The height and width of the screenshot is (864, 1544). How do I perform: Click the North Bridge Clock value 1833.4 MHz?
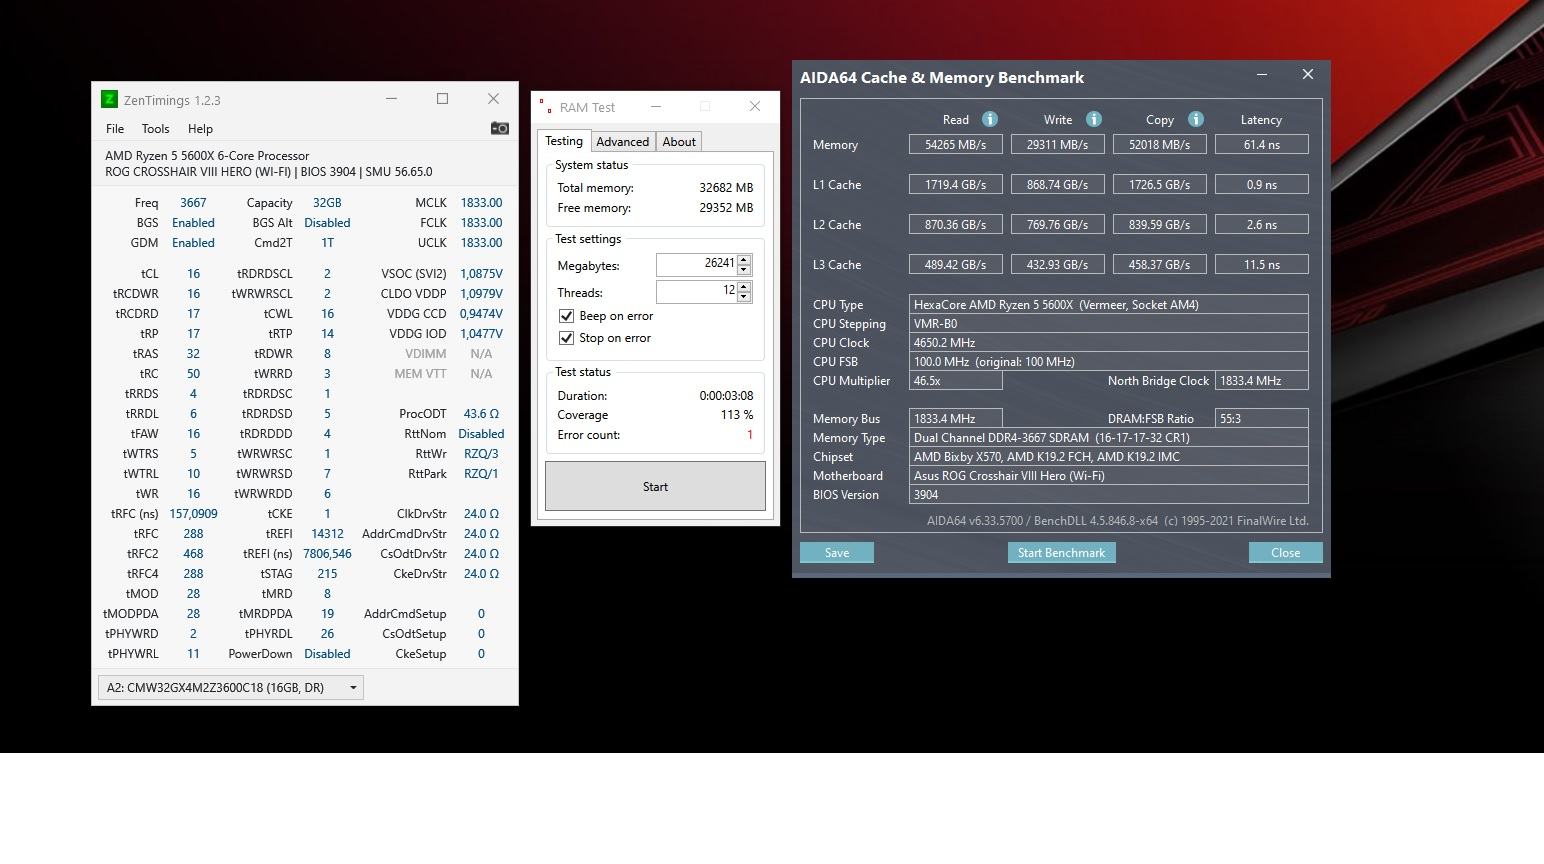coord(1261,381)
